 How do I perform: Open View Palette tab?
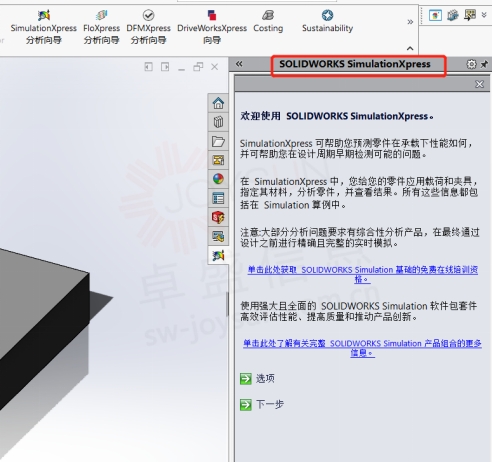(218, 160)
